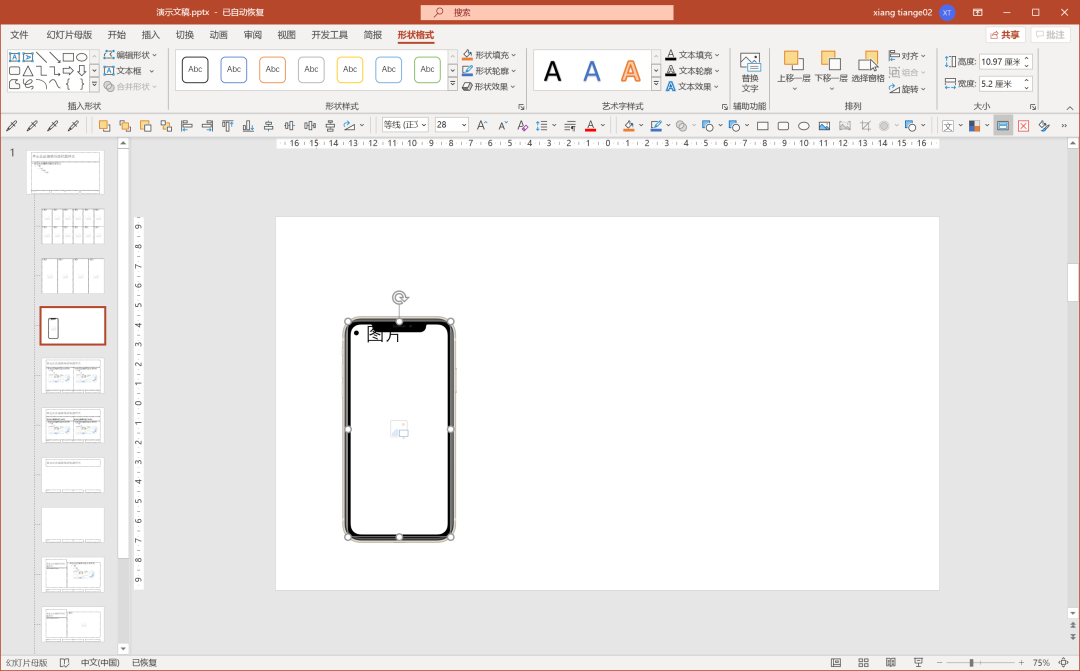Switch to Slide Sorter view in status bar
1080x671 pixels.
(x=863, y=663)
